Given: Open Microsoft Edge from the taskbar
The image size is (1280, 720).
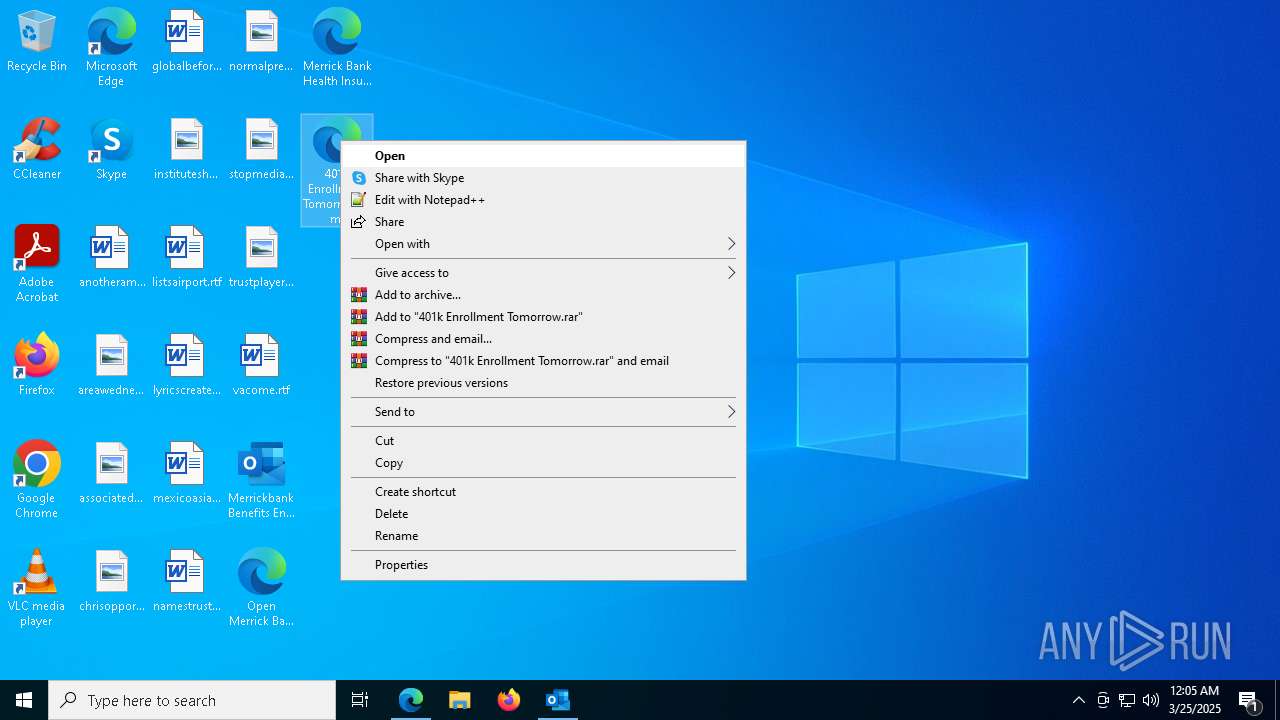Looking at the screenshot, I should click(x=411, y=700).
